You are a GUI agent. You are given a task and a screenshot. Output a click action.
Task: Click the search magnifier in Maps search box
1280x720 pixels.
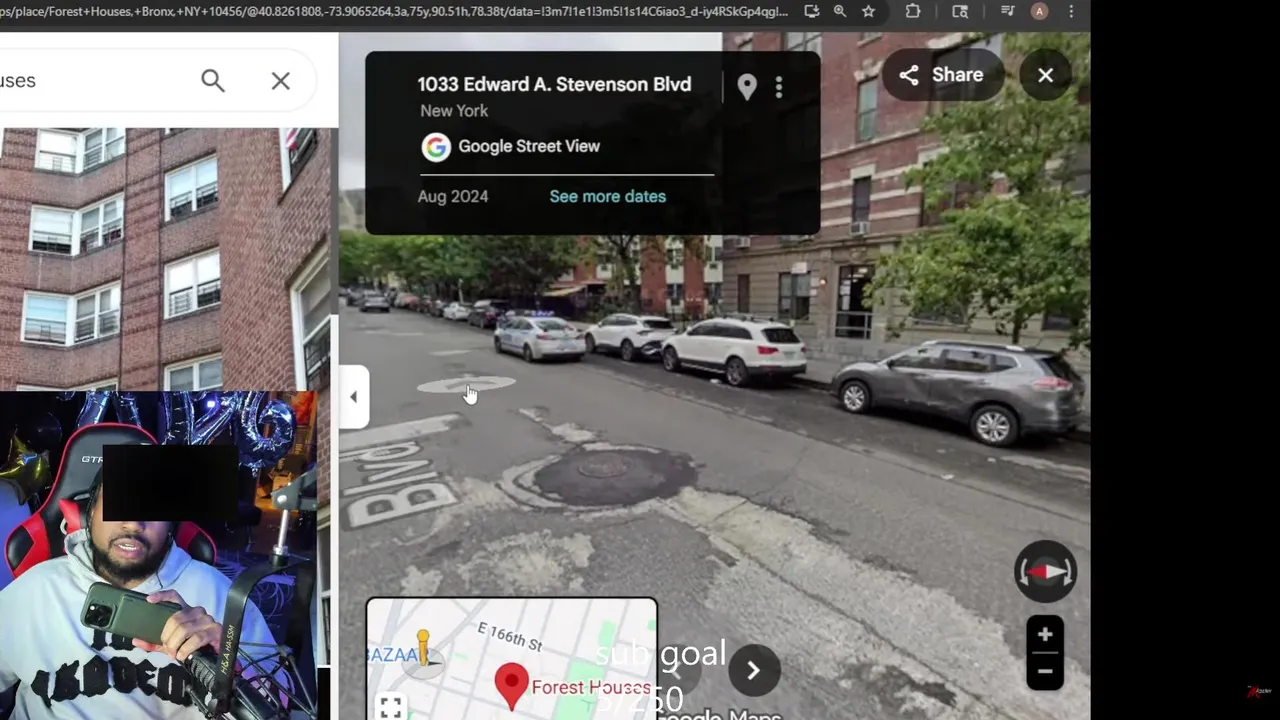point(213,80)
